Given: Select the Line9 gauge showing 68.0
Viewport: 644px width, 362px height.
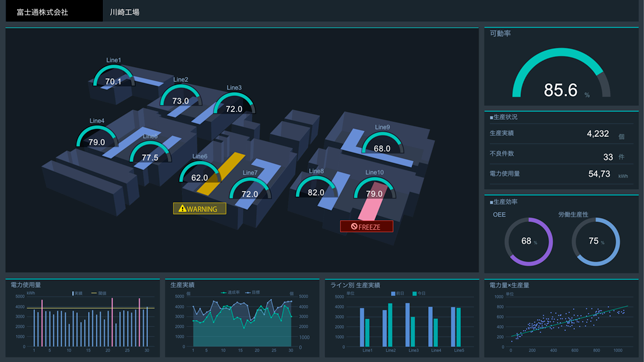Looking at the screenshot, I should [382, 143].
